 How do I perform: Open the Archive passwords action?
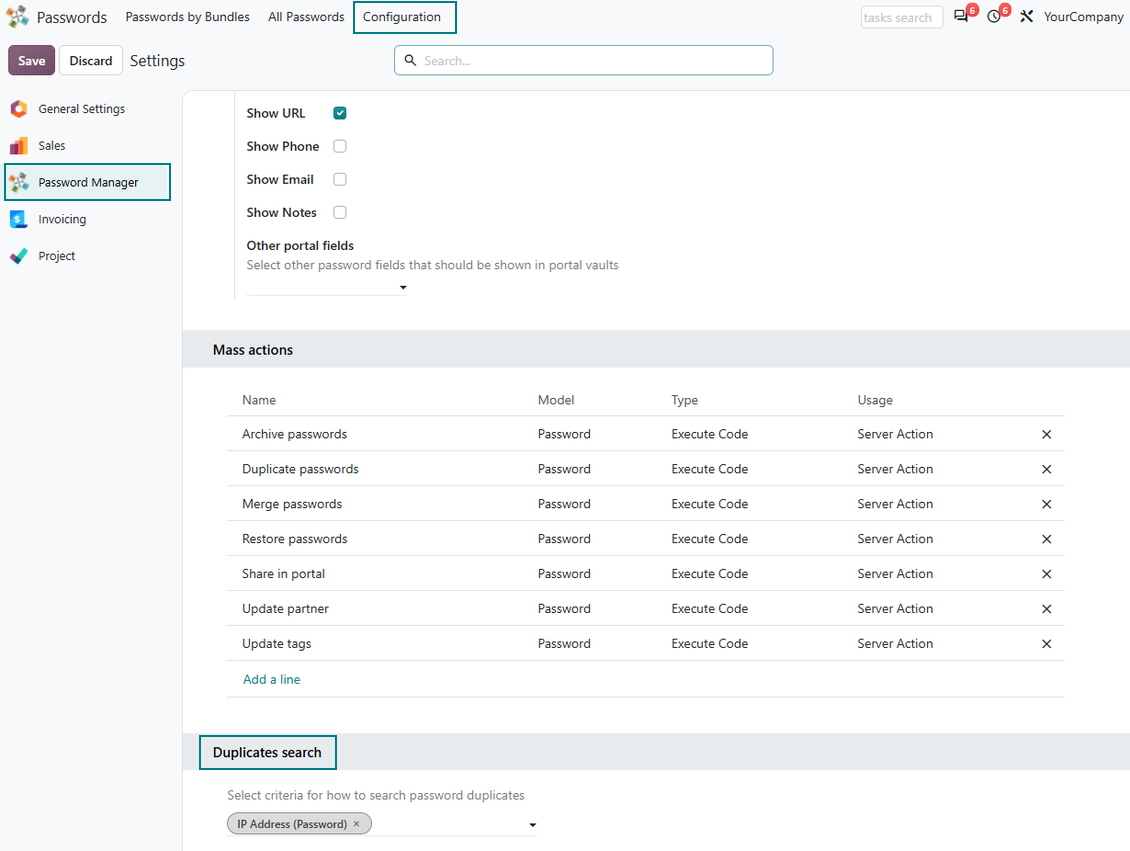pyautogui.click(x=295, y=434)
